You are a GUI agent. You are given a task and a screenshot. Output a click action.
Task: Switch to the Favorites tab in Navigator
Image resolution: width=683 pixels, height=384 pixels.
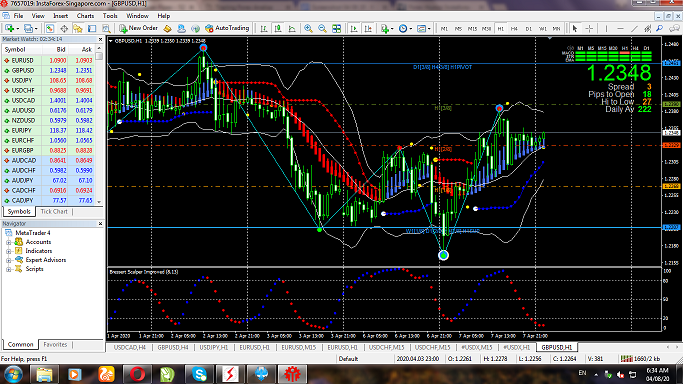point(55,344)
